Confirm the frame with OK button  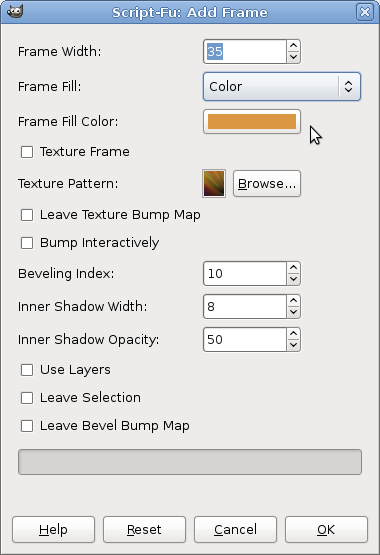point(326,530)
